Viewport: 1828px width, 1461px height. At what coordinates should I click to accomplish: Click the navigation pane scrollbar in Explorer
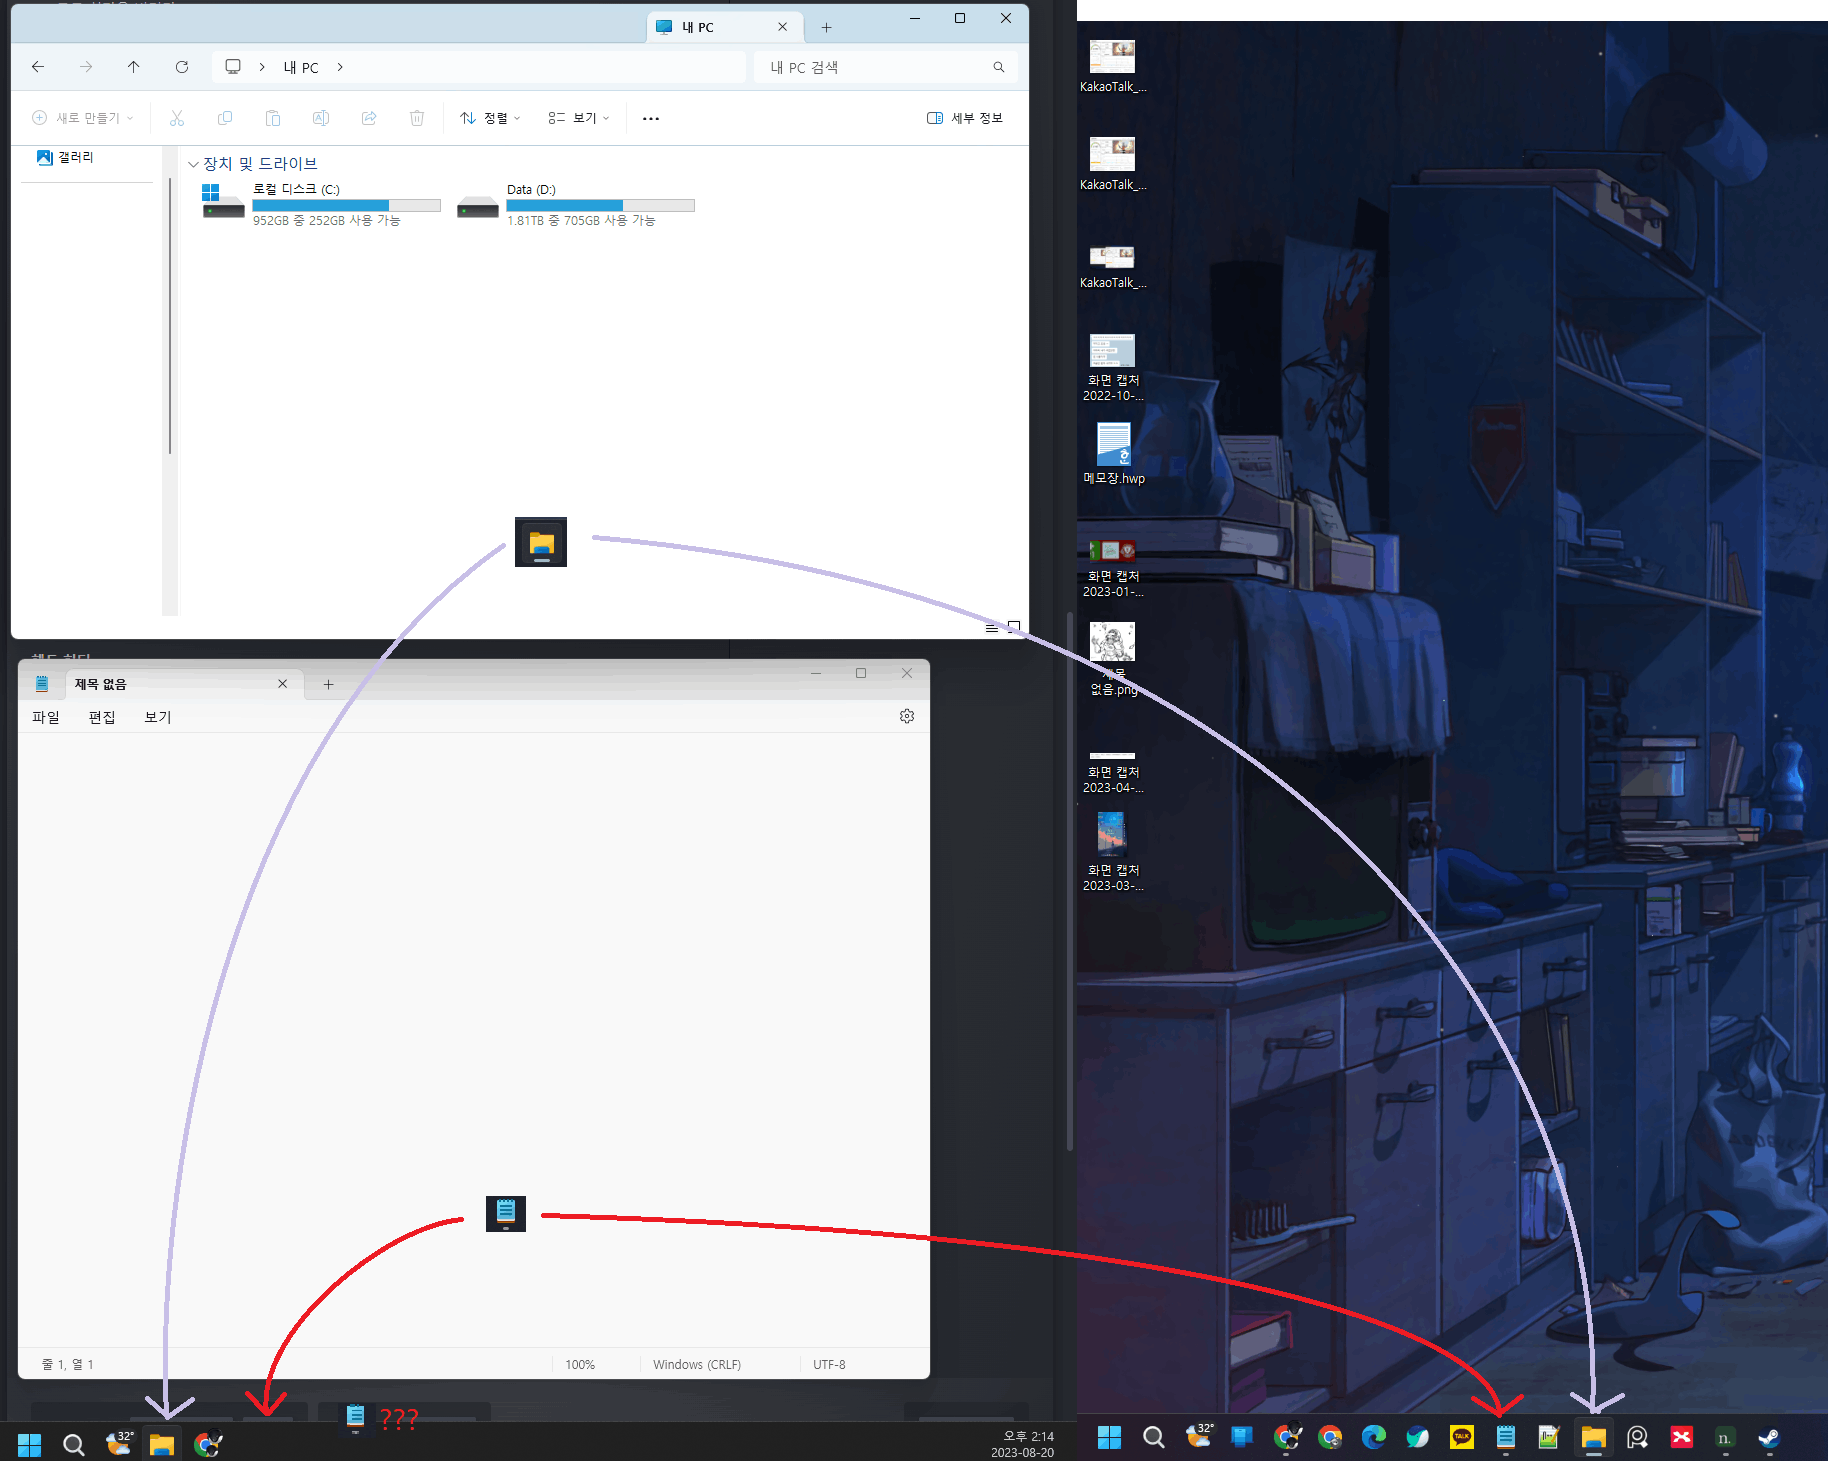point(170,316)
